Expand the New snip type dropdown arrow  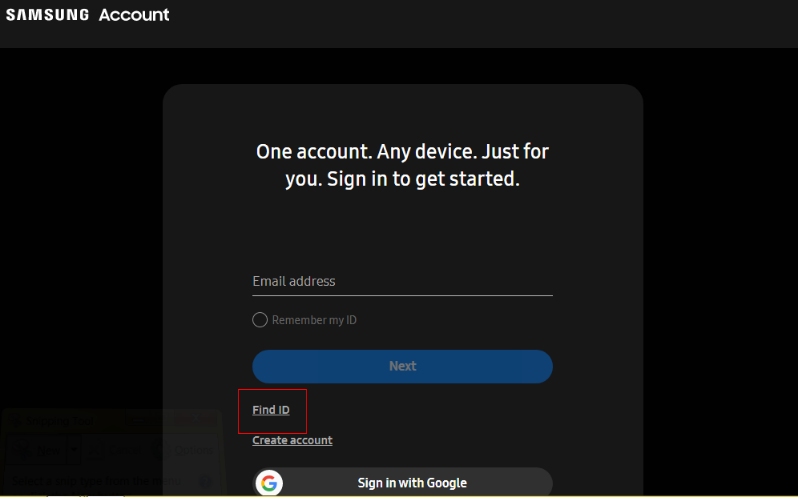[74, 449]
